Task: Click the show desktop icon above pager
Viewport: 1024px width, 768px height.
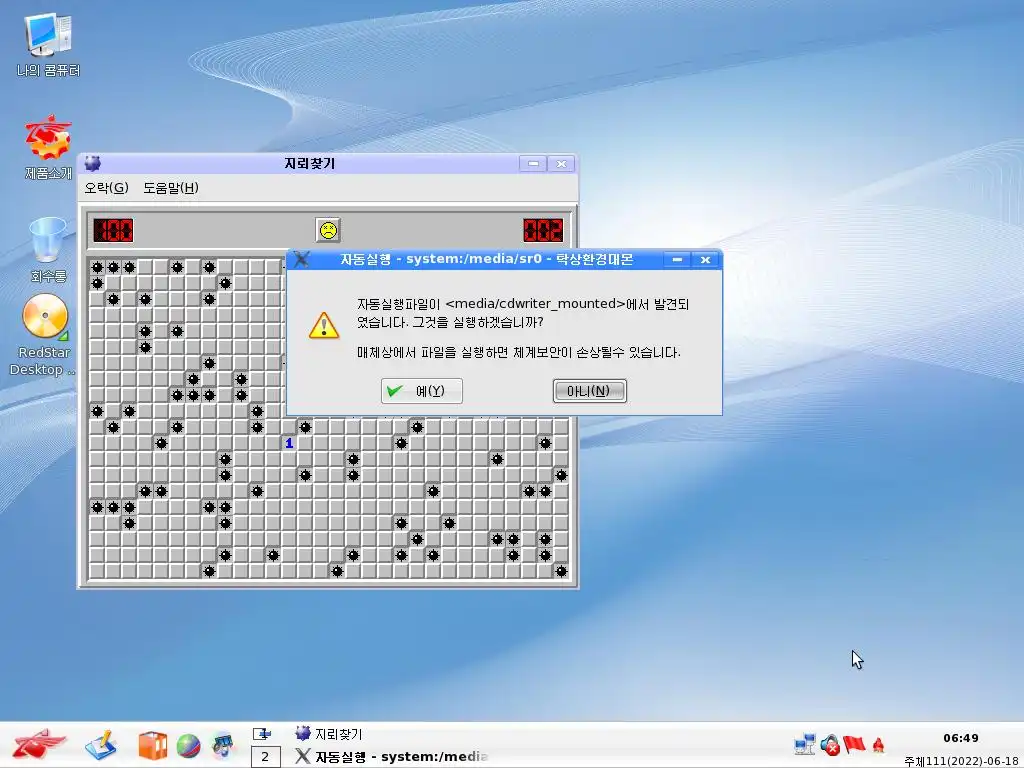Action: (263, 734)
